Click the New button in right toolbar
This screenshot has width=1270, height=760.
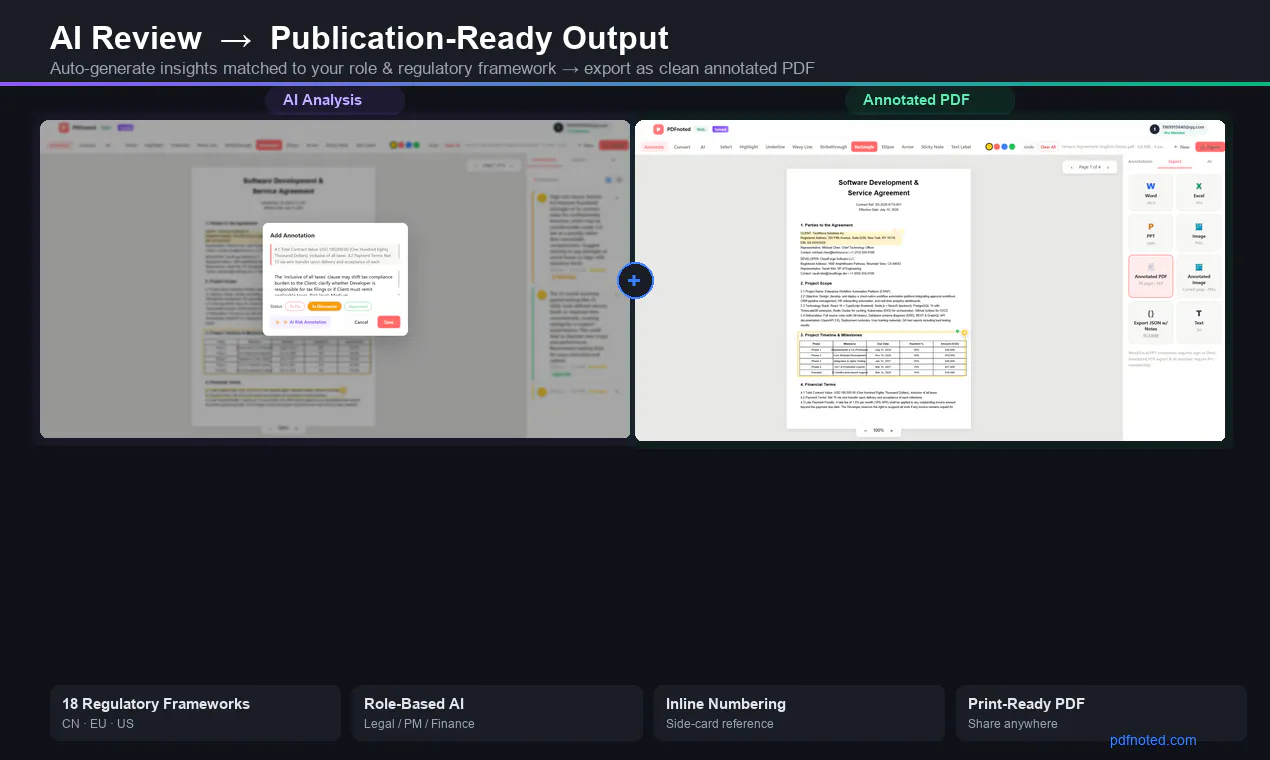(1182, 147)
